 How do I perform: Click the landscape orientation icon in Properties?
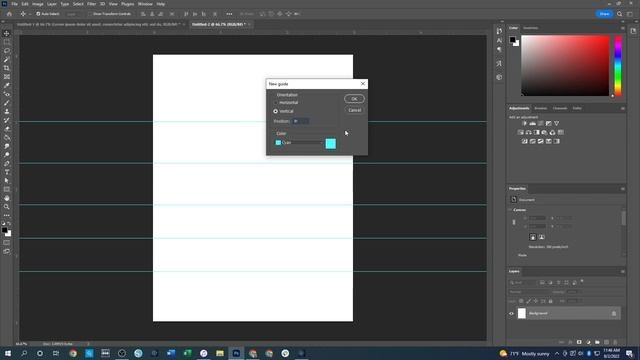click(542, 237)
